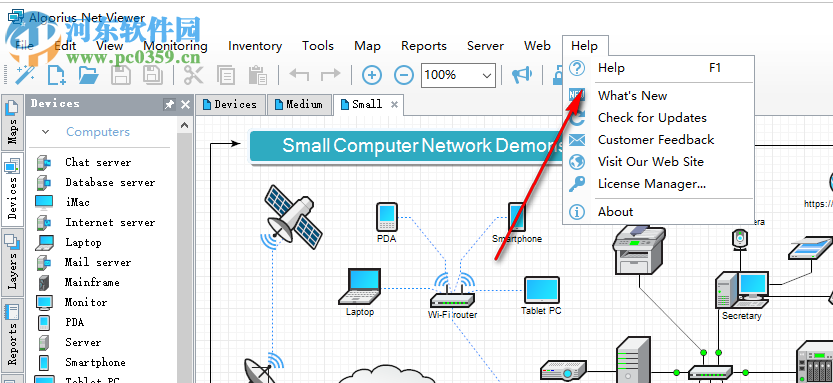Screen dimensions: 833x383
Task: Open License Manager from Help menu
Action: click(658, 184)
